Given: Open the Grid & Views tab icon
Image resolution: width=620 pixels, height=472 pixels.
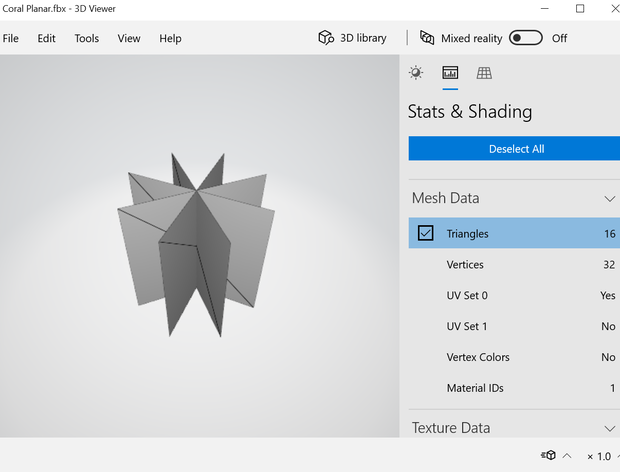Looking at the screenshot, I should click(x=484, y=73).
